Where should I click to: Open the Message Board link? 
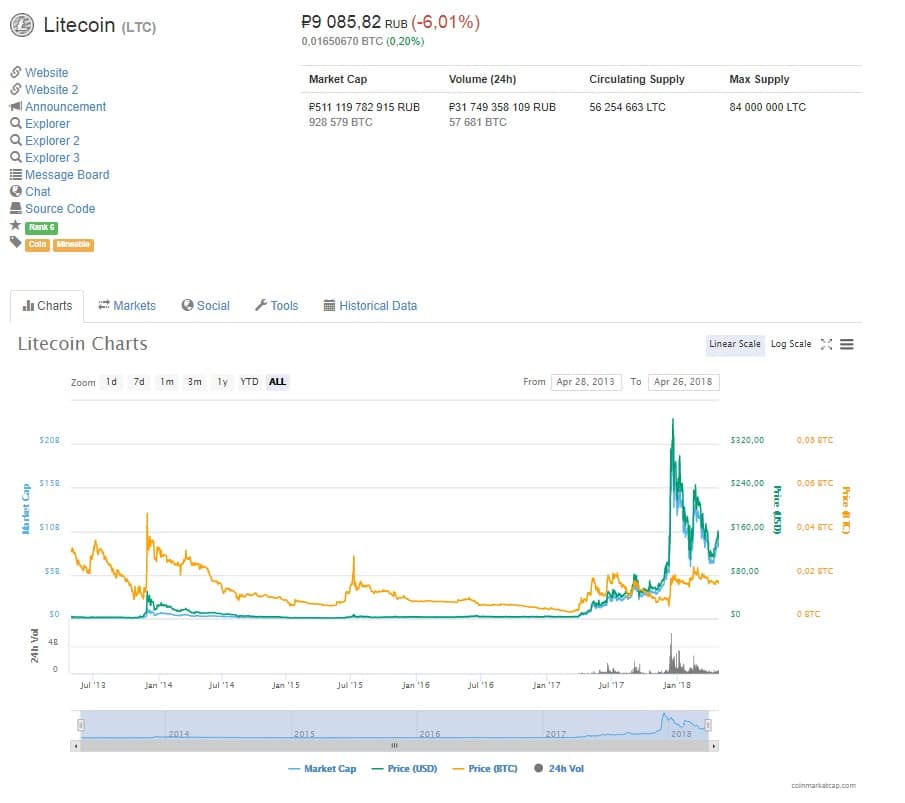(67, 174)
